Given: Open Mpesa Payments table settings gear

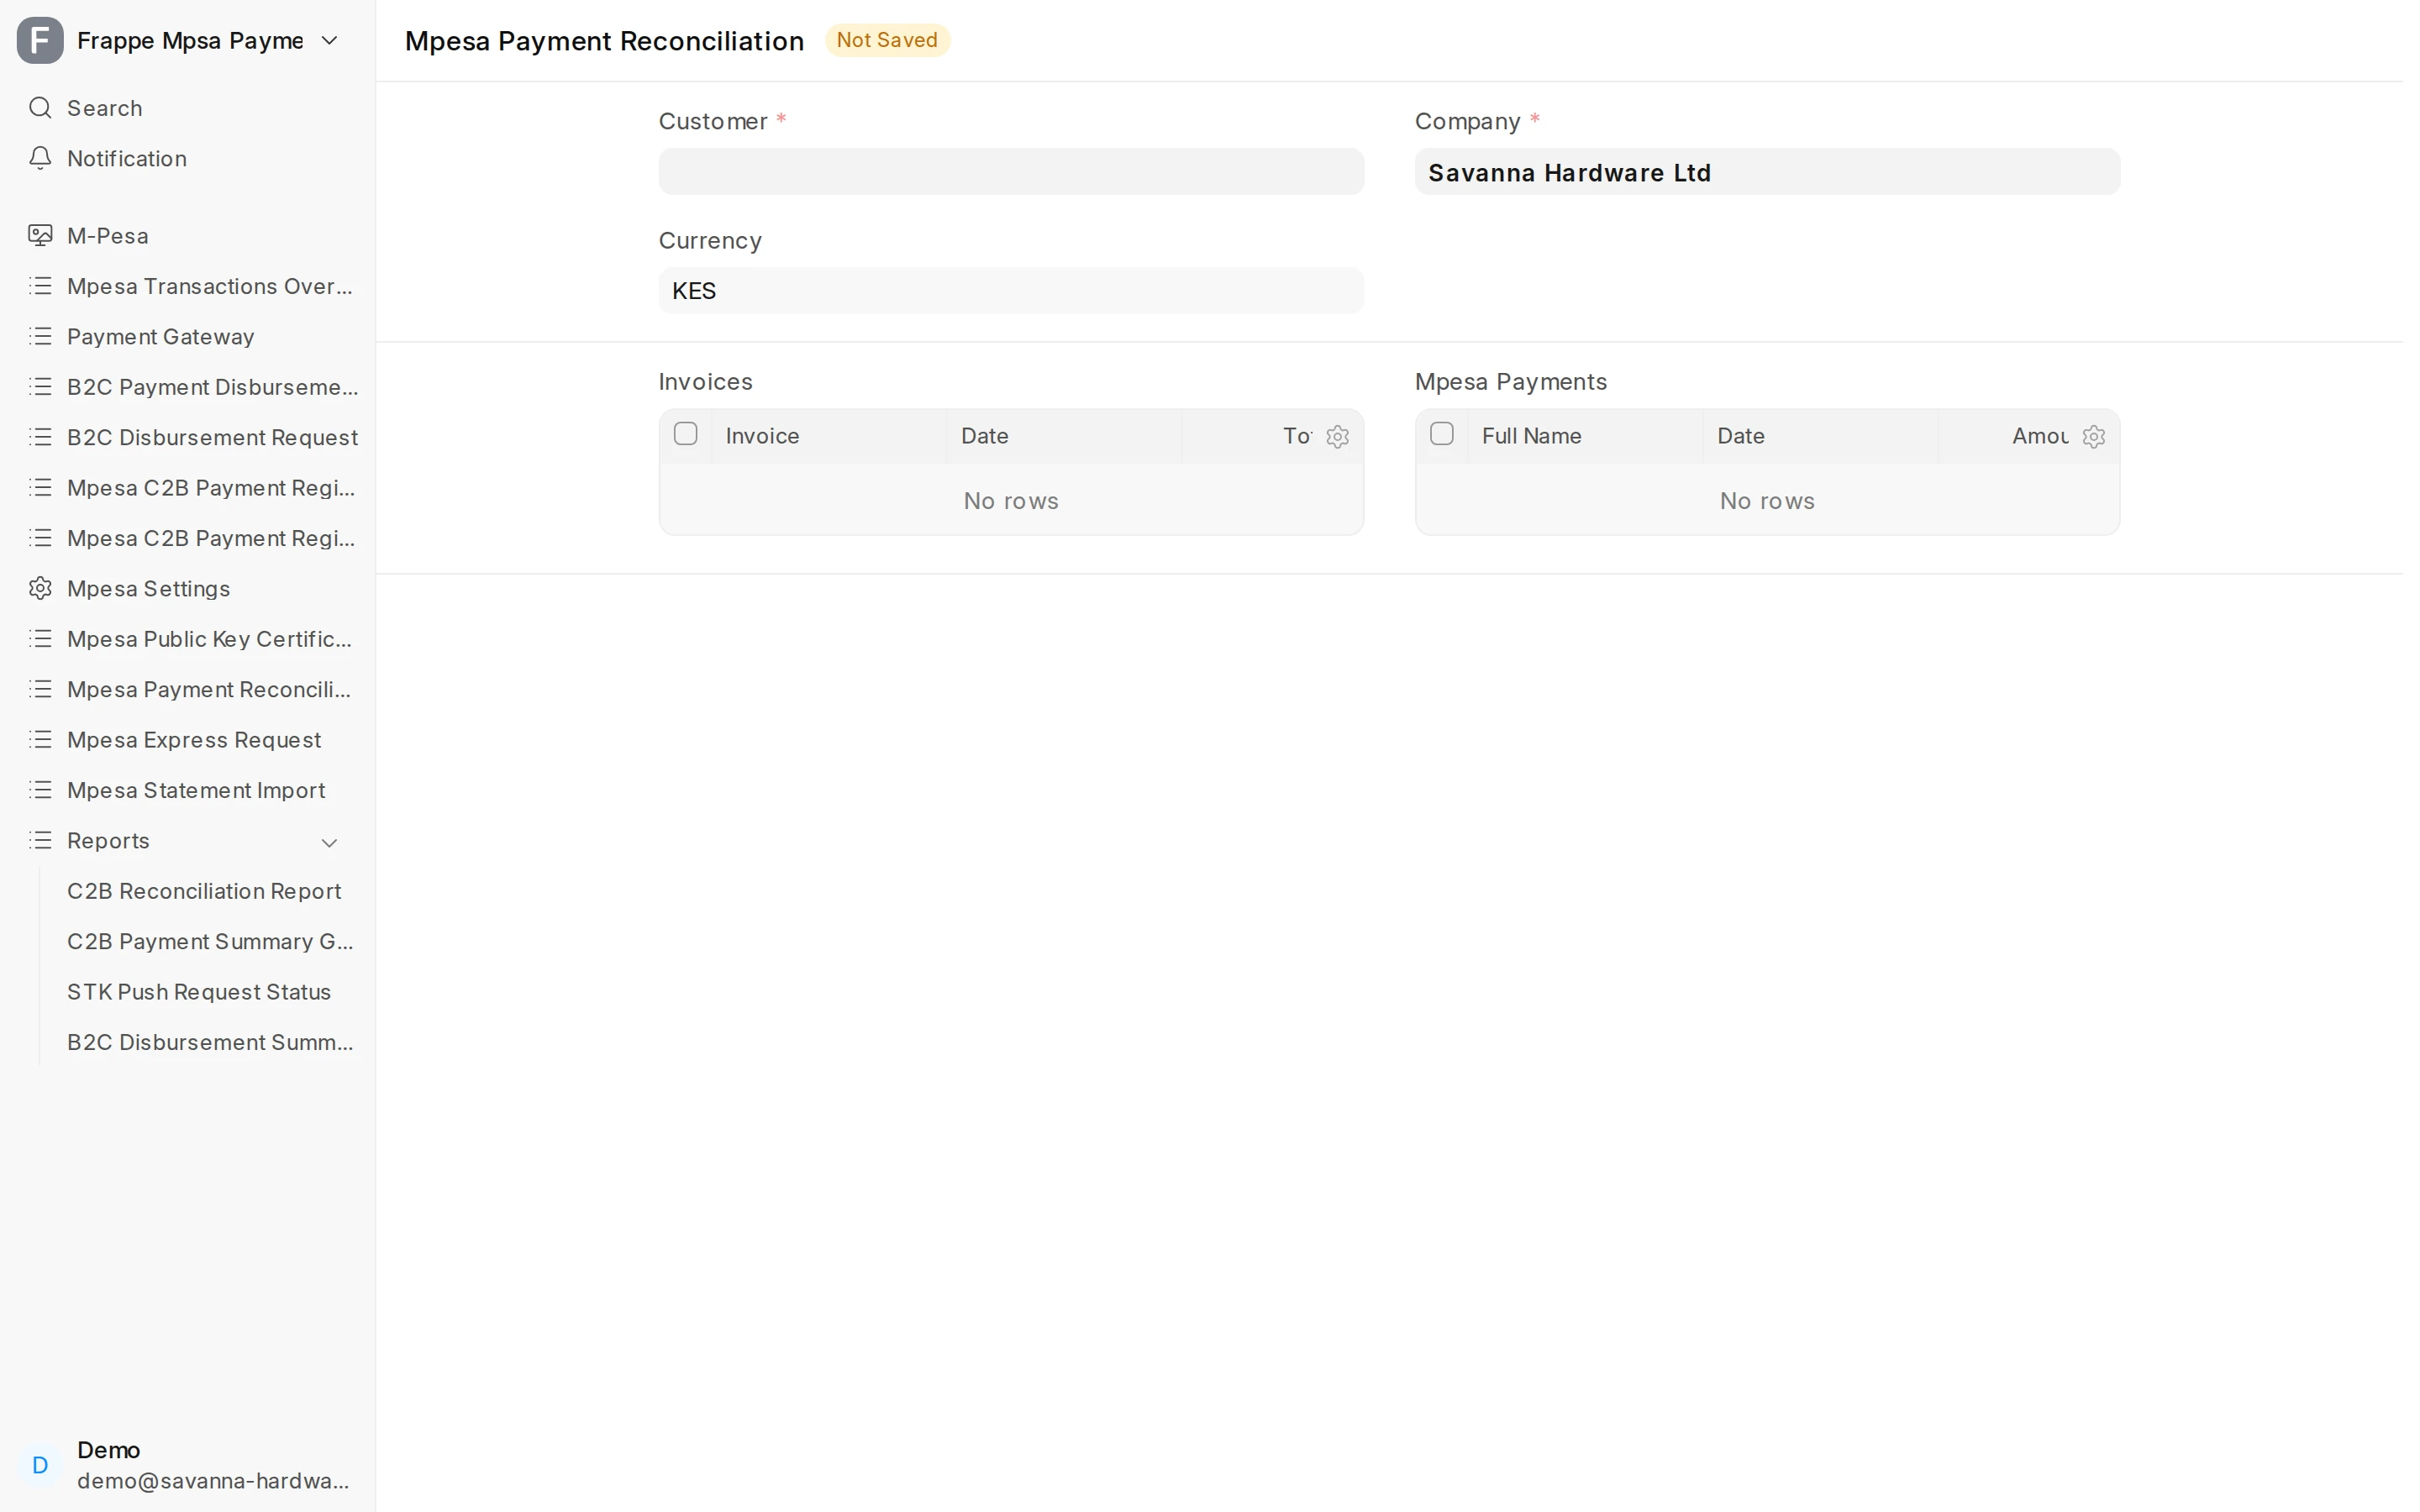Looking at the screenshot, I should pyautogui.click(x=2093, y=437).
